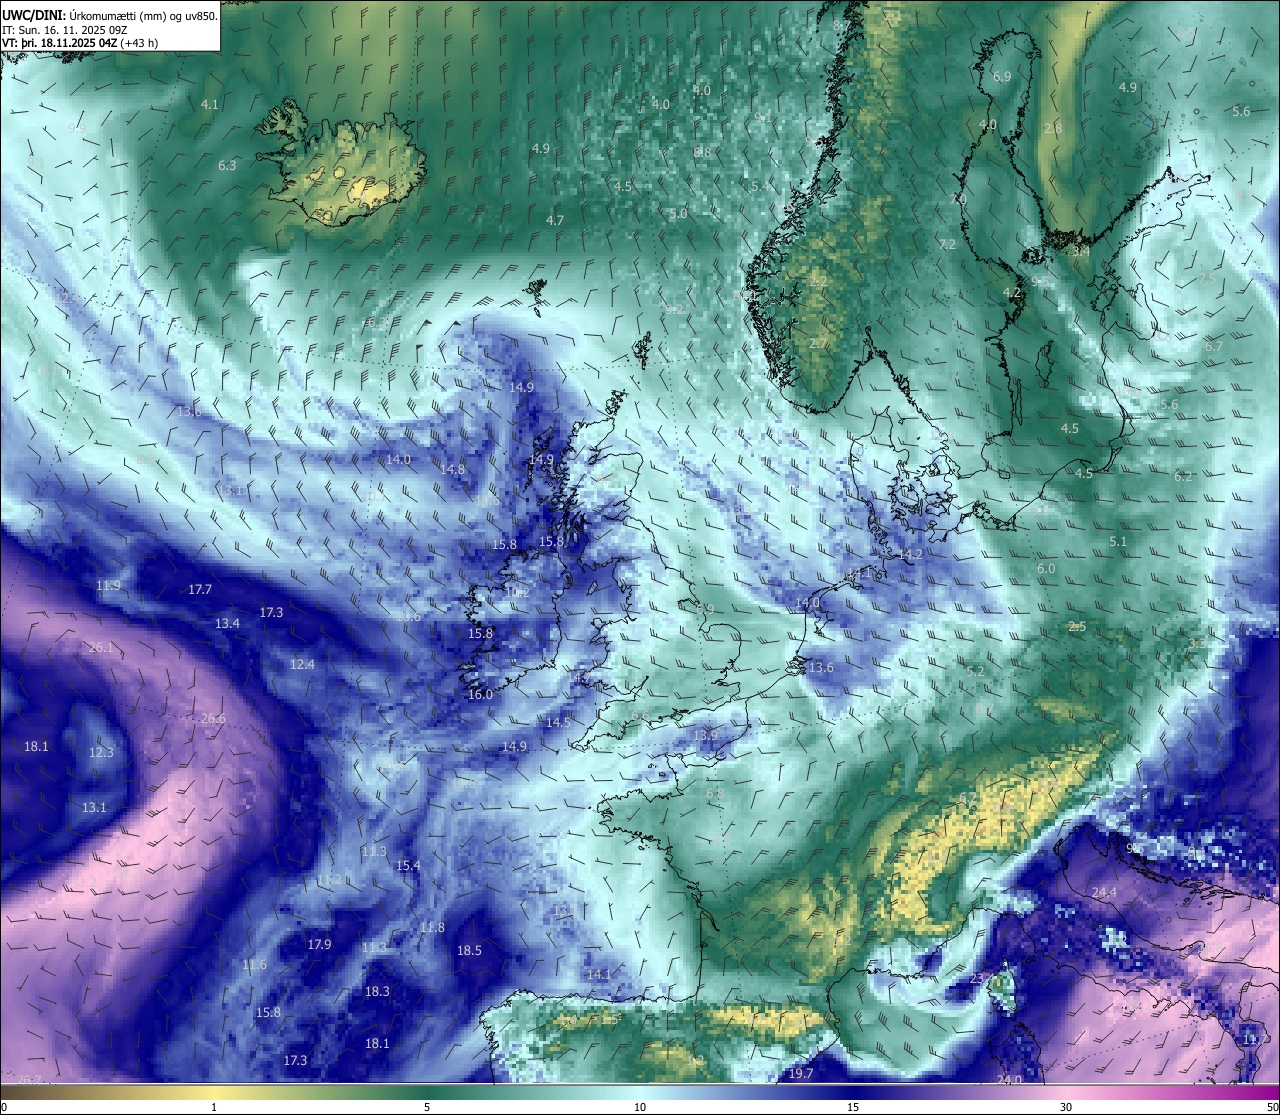Click the 2.8 value over Finland
The width and height of the screenshot is (1280, 1115).
(1053, 129)
